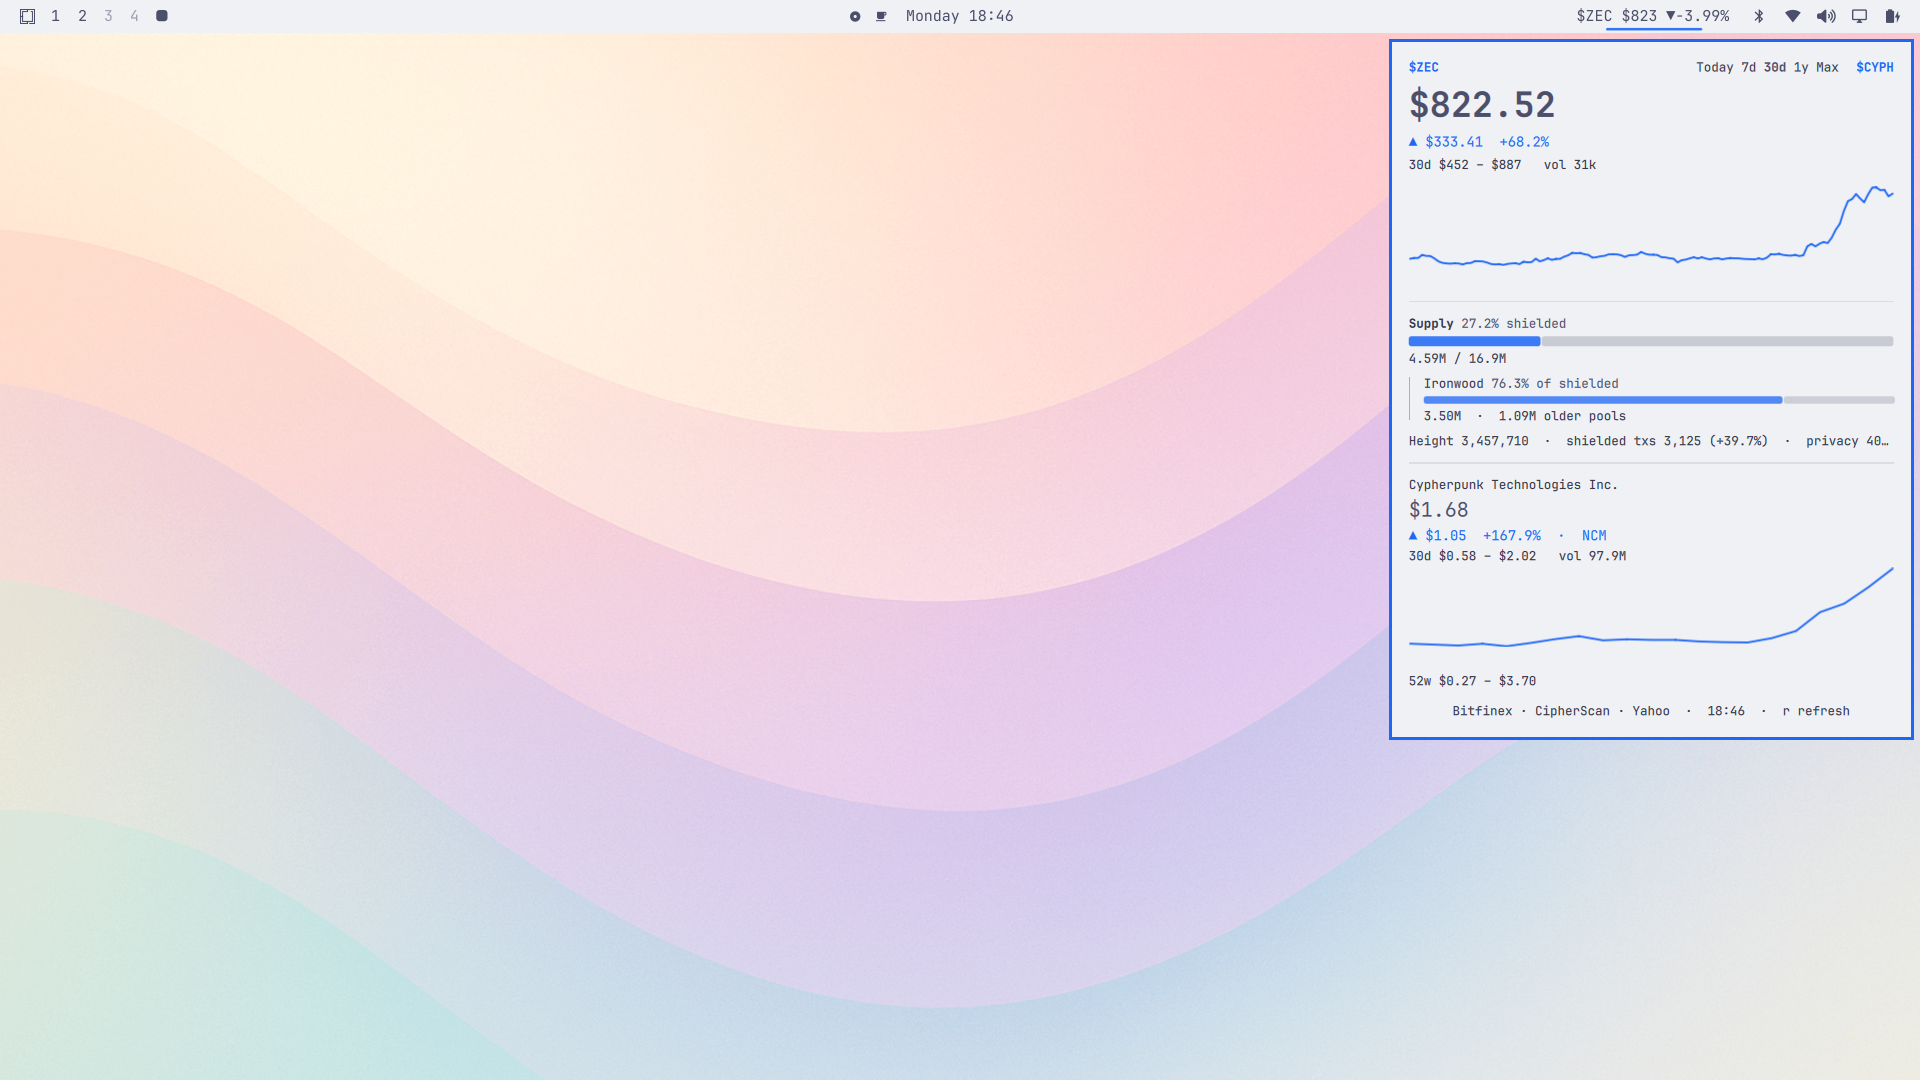Select the 30d chart range

(x=1775, y=67)
